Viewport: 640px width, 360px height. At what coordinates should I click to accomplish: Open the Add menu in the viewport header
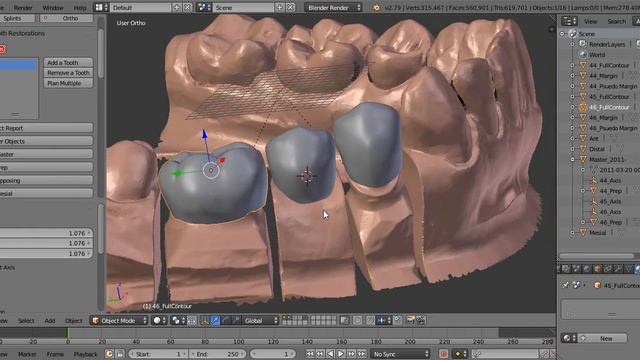click(x=50, y=321)
